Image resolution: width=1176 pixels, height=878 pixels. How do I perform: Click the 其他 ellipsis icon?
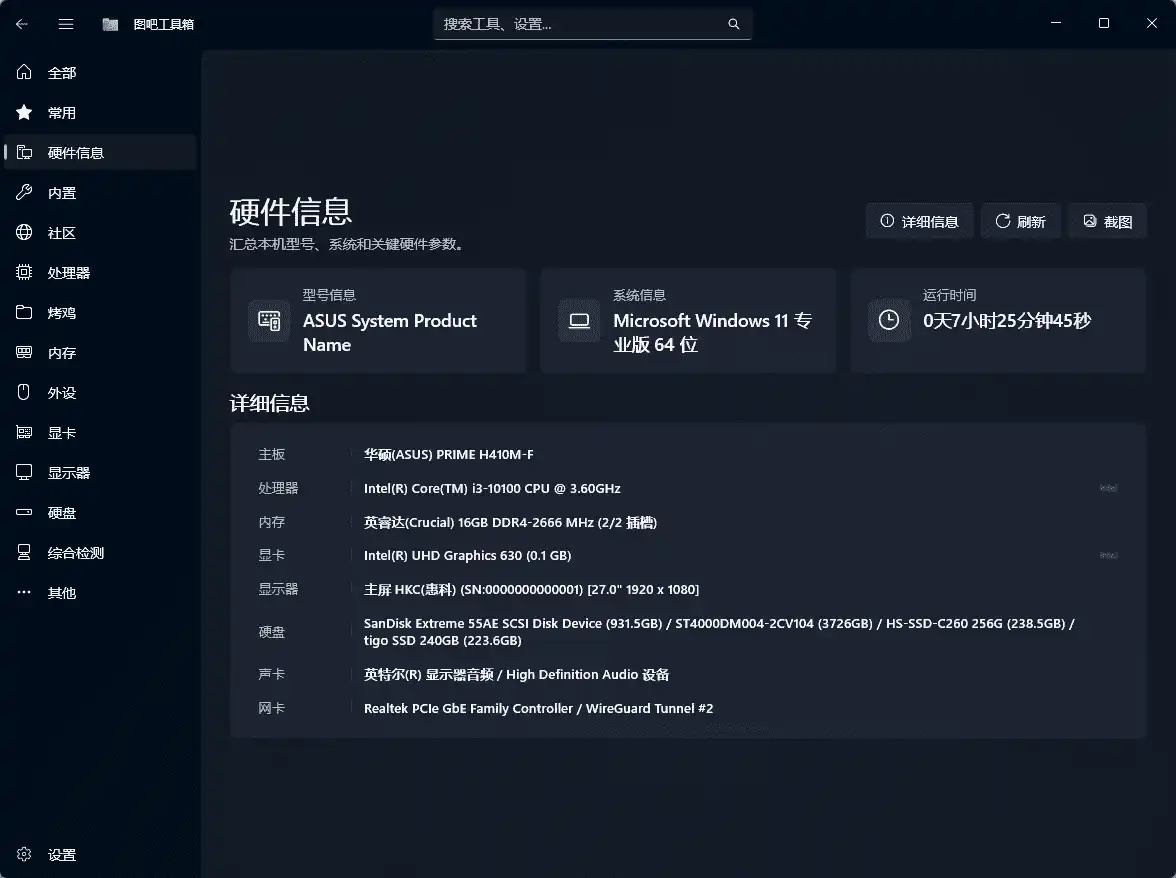[24, 592]
